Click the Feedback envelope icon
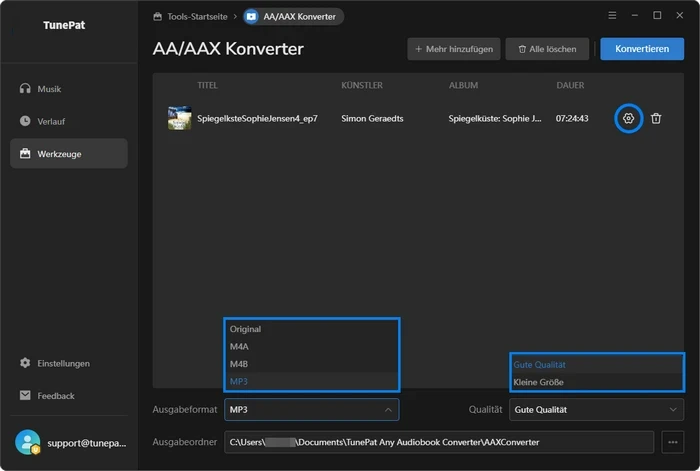 (x=25, y=395)
